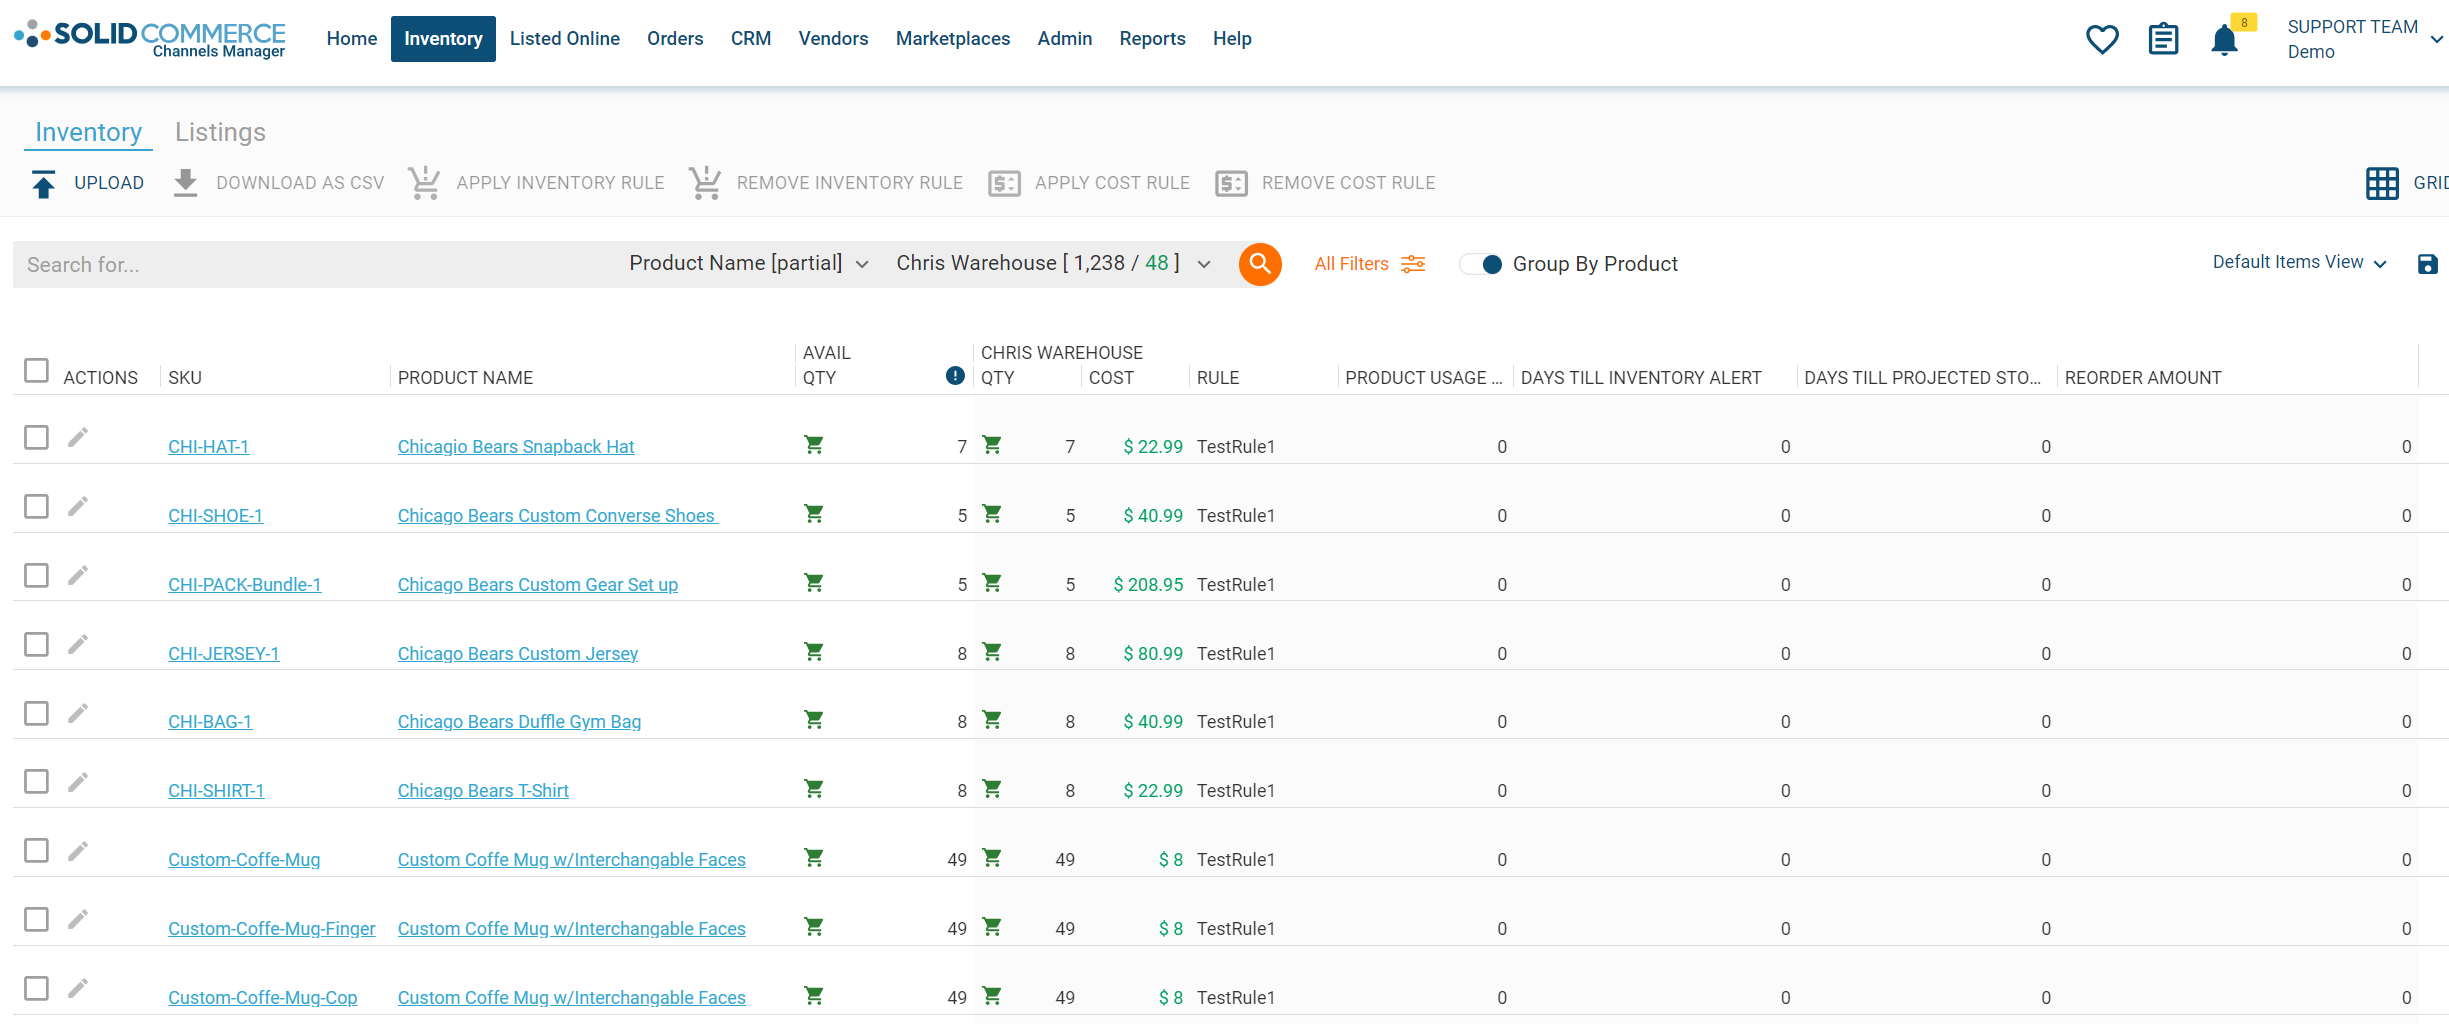
Task: Save the current view with disk icon
Action: coord(2427,264)
